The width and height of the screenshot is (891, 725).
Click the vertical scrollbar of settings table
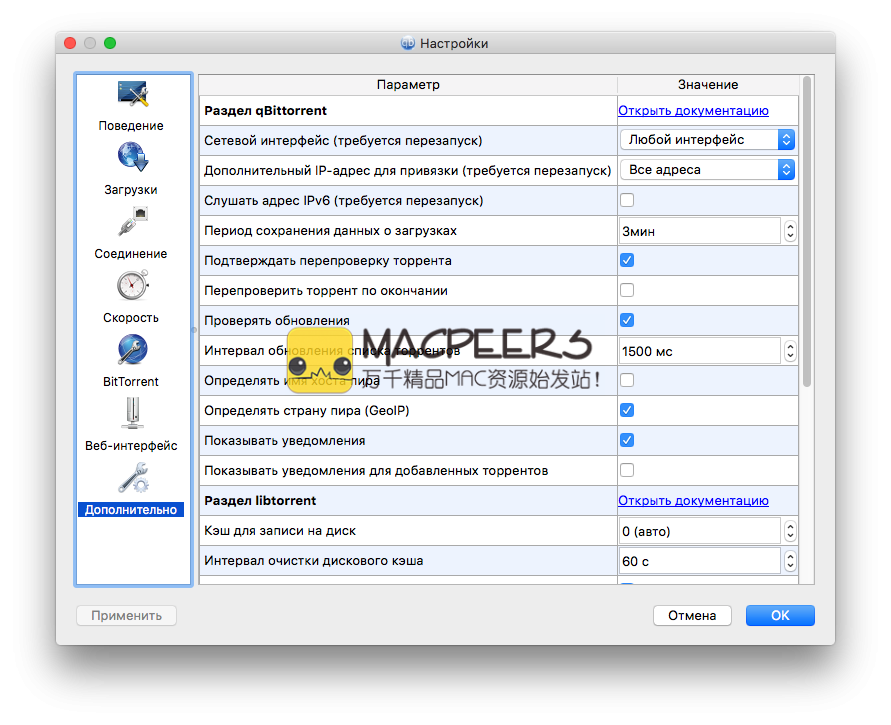tap(807, 232)
